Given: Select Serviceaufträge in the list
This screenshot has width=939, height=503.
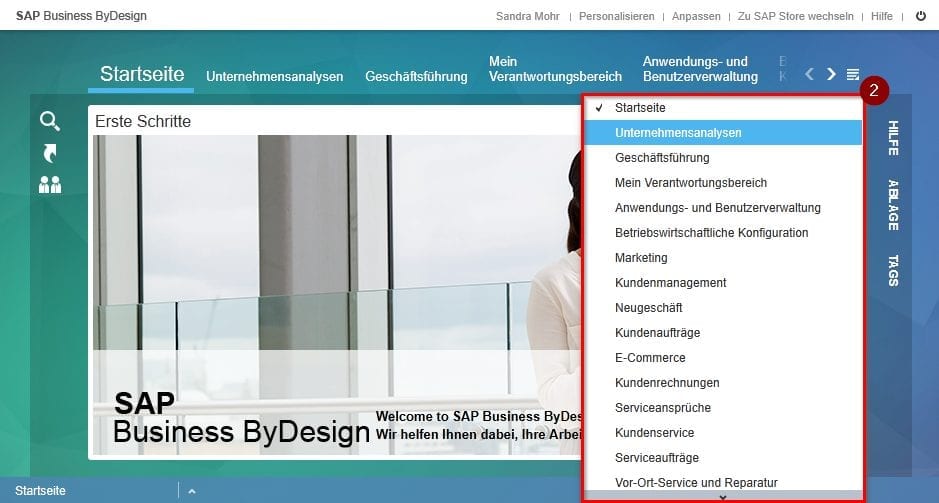Looking at the screenshot, I should 723,457.
